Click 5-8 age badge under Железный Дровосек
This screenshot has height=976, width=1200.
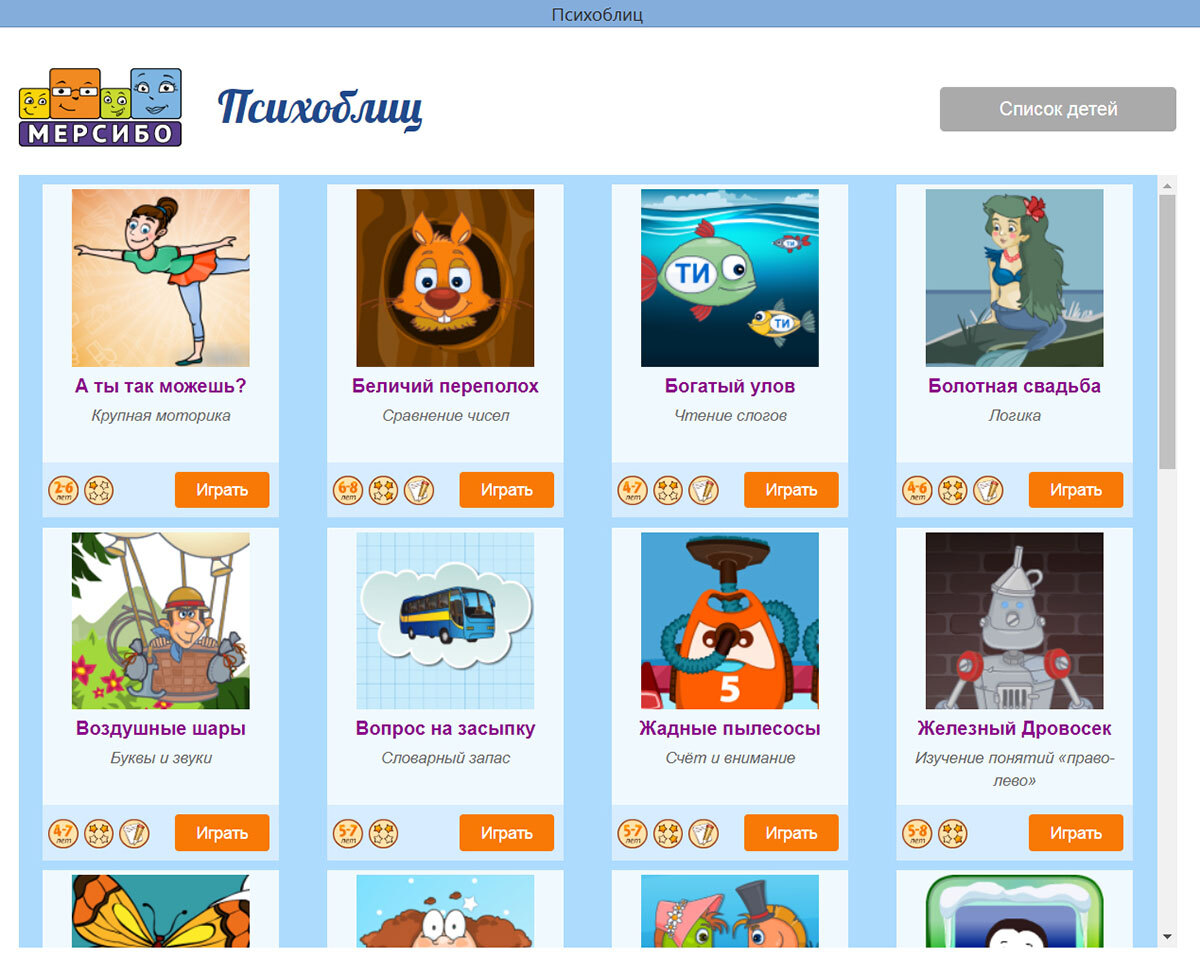[x=917, y=833]
